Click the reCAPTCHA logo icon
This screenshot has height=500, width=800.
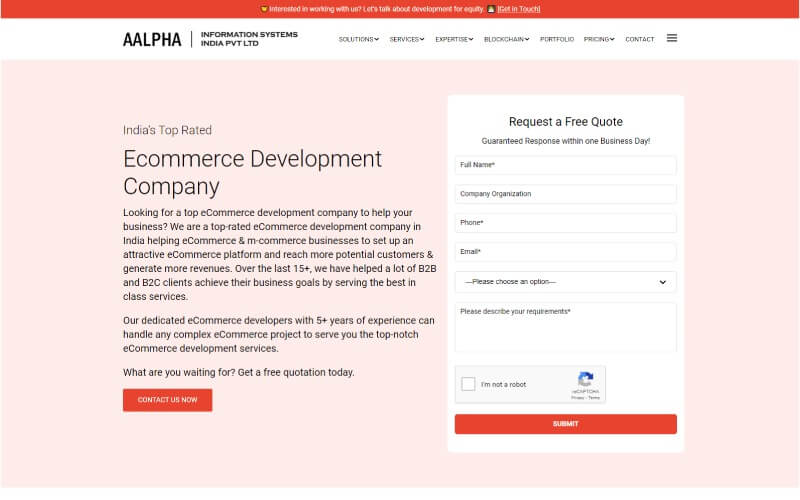[586, 379]
